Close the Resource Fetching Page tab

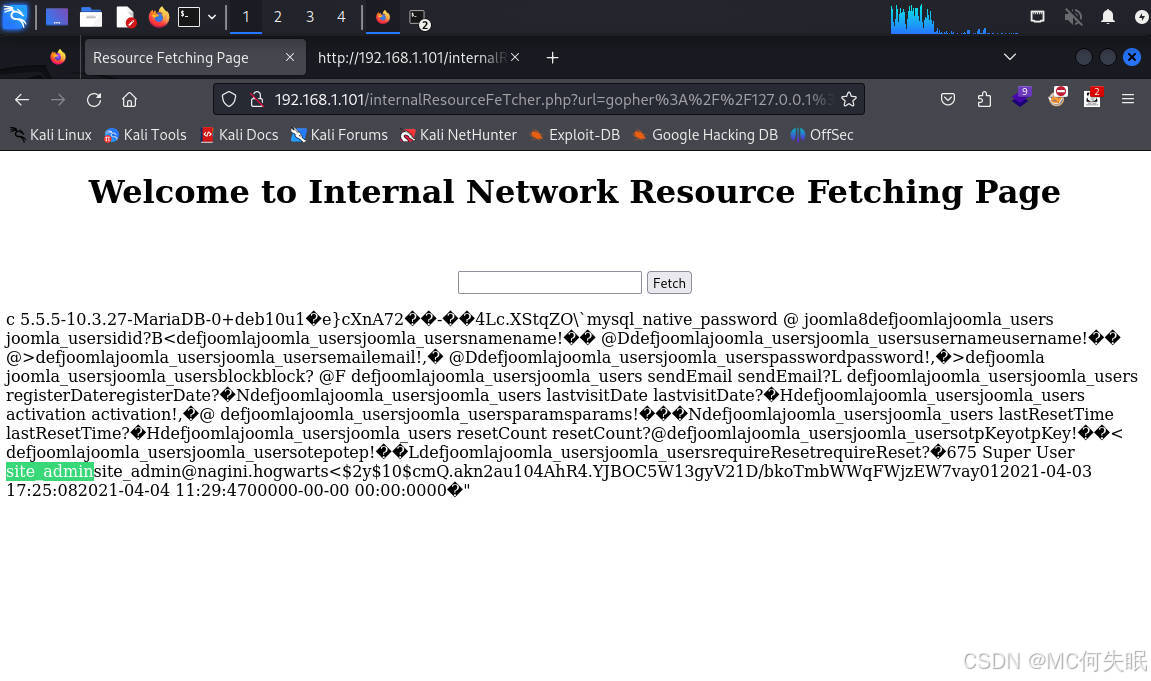pos(290,57)
